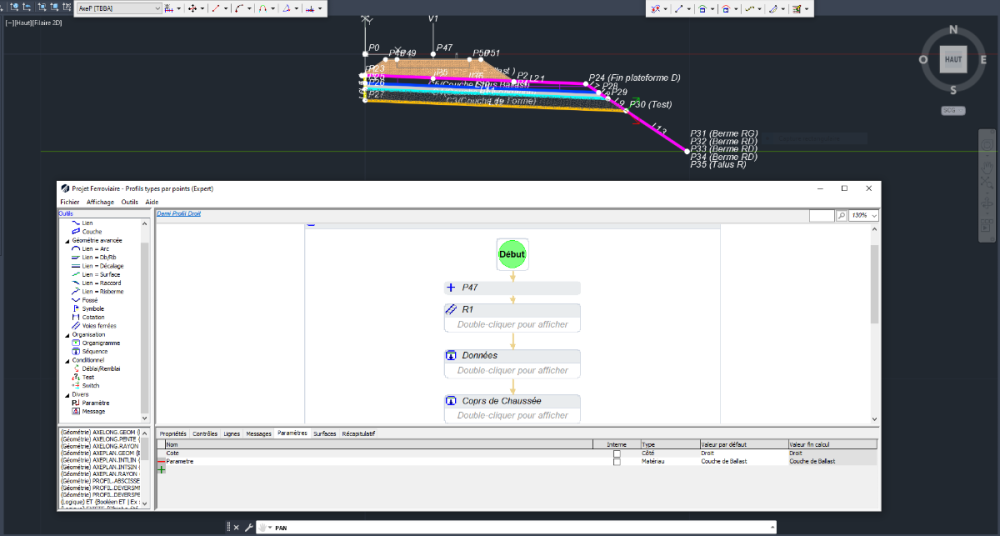Open the Fichier menu

click(x=70, y=202)
